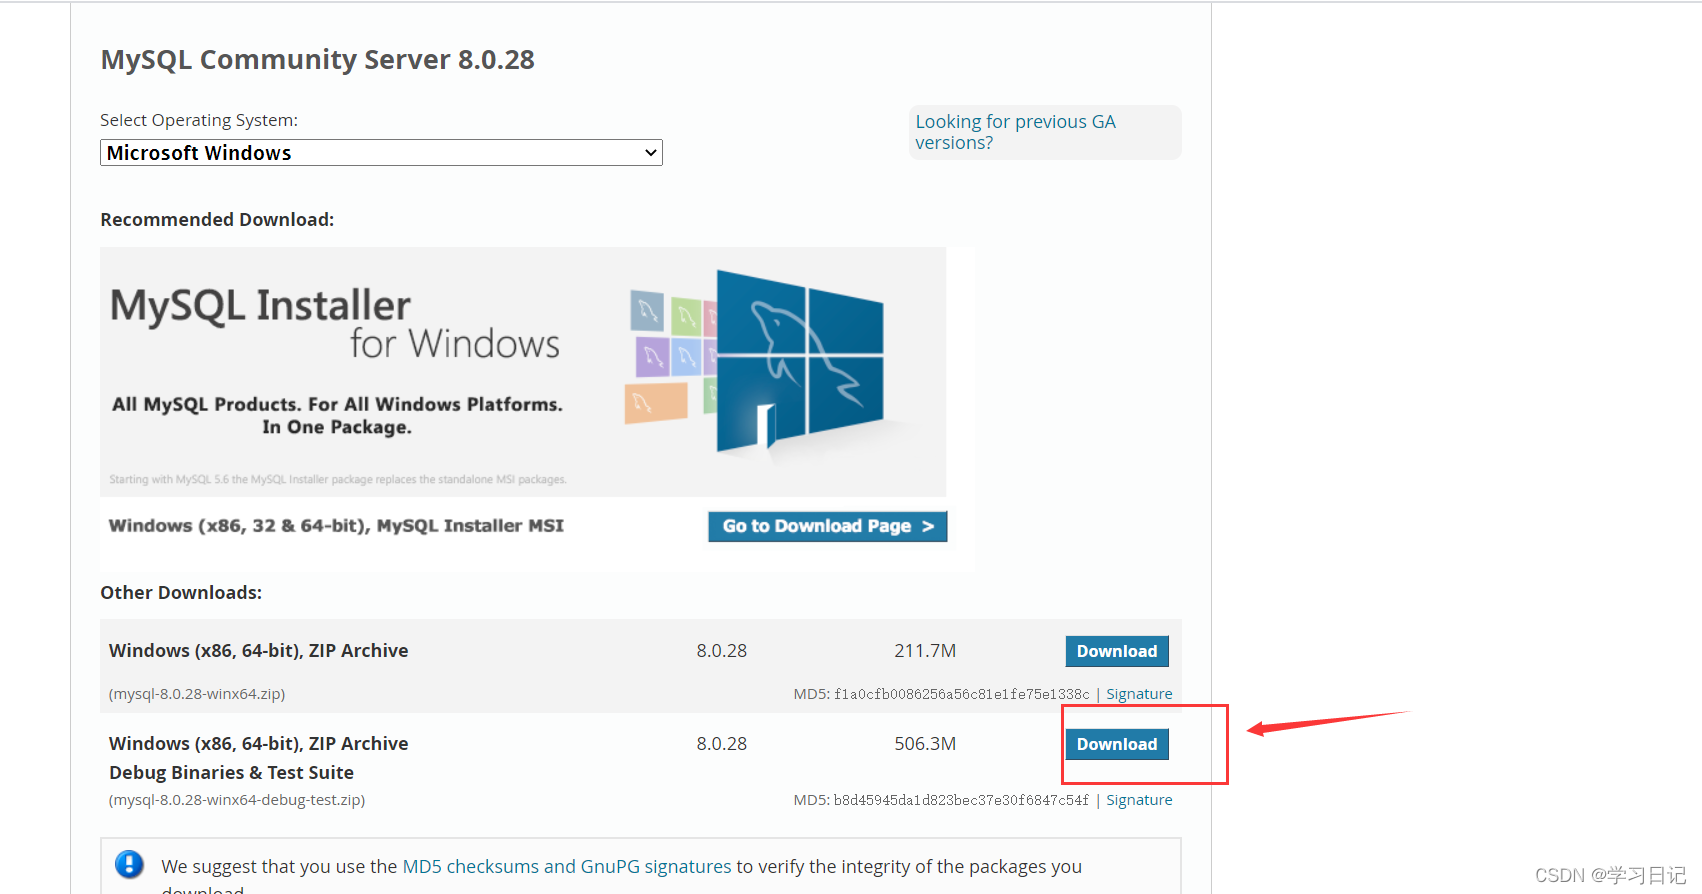The height and width of the screenshot is (894, 1702).
Task: Click the MD5 hash f1a0cfb0086256a56c81e1fe75e1338c
Action: [962, 694]
